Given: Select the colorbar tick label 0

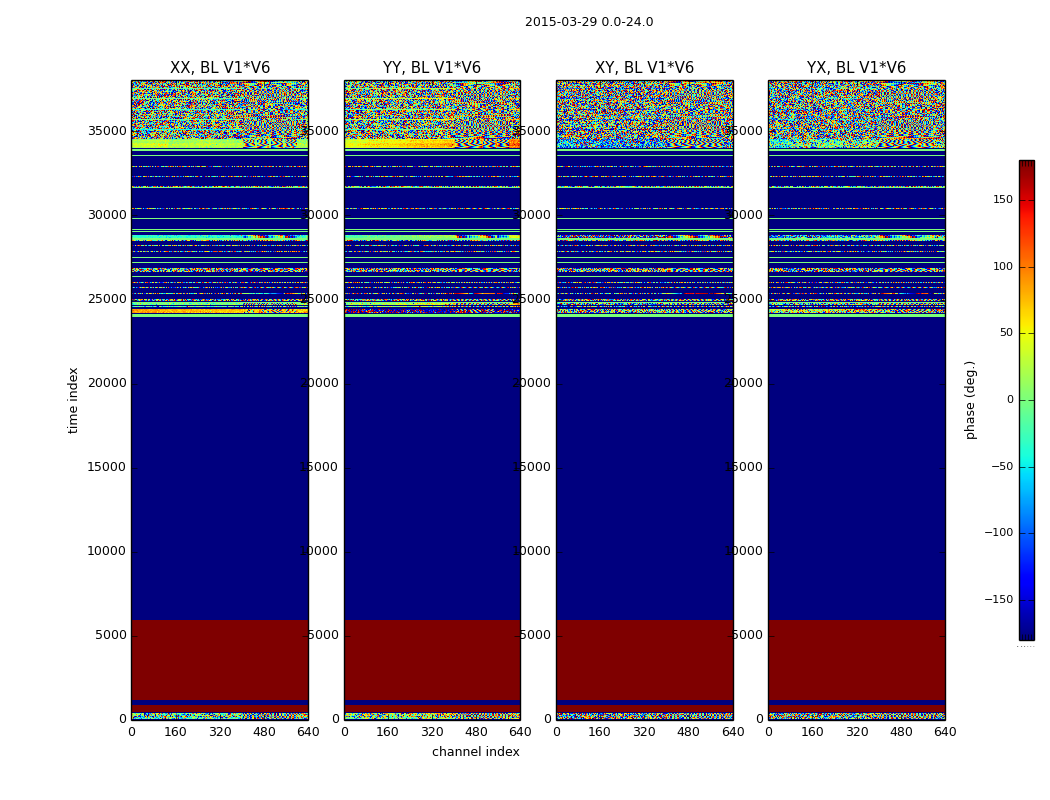Looking at the screenshot, I should point(1009,400).
